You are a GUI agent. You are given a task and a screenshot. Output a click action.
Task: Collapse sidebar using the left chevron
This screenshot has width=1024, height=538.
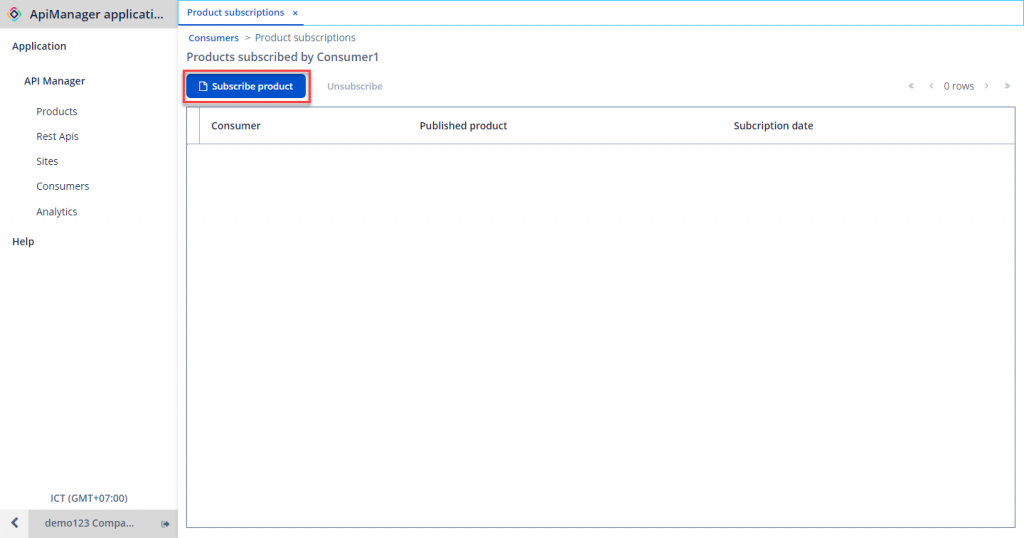(15, 524)
